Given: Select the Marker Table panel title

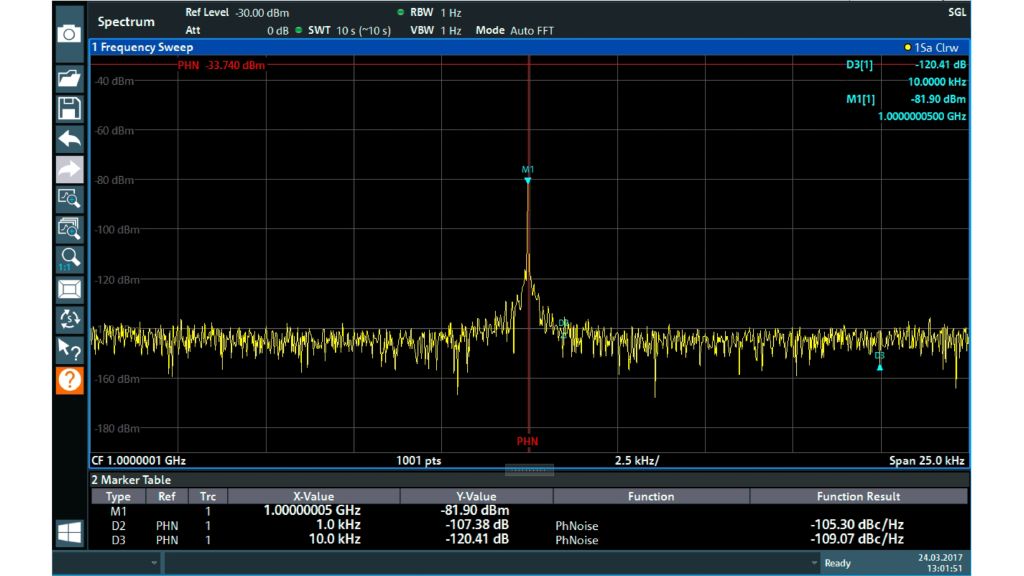Looking at the screenshot, I should (130, 480).
